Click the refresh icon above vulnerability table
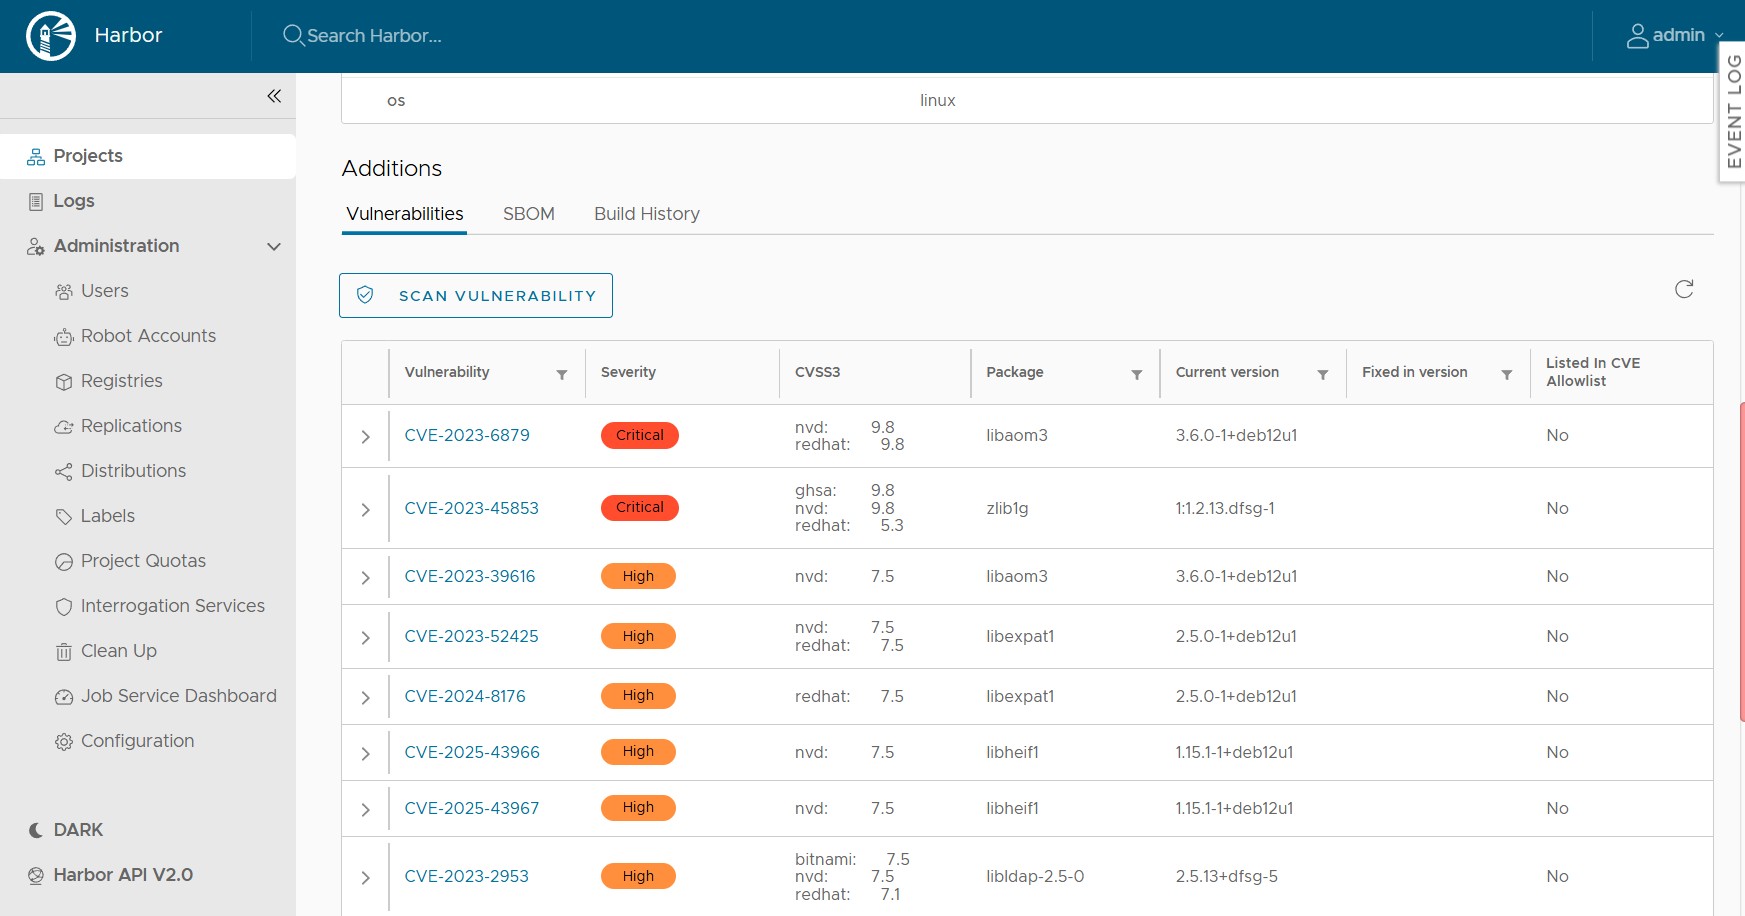1745x916 pixels. (x=1684, y=289)
